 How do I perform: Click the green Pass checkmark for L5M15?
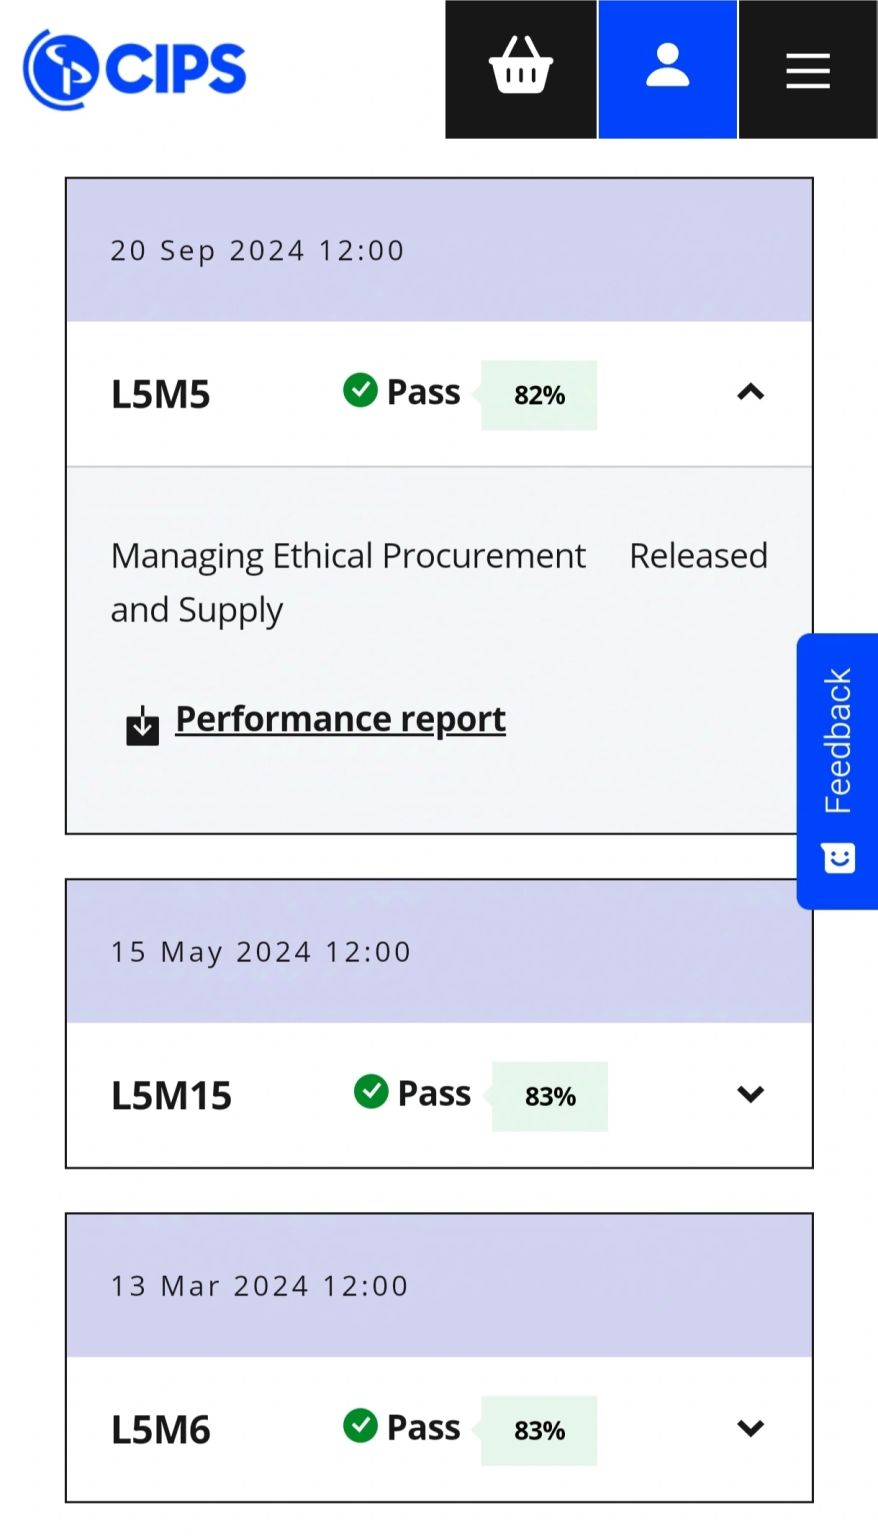371,1091
